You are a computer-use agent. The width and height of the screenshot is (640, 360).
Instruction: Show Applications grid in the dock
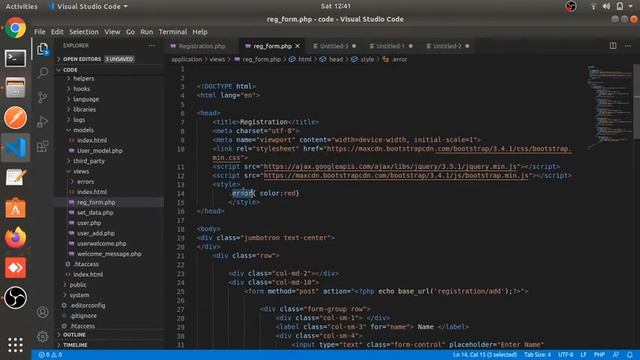[16, 345]
